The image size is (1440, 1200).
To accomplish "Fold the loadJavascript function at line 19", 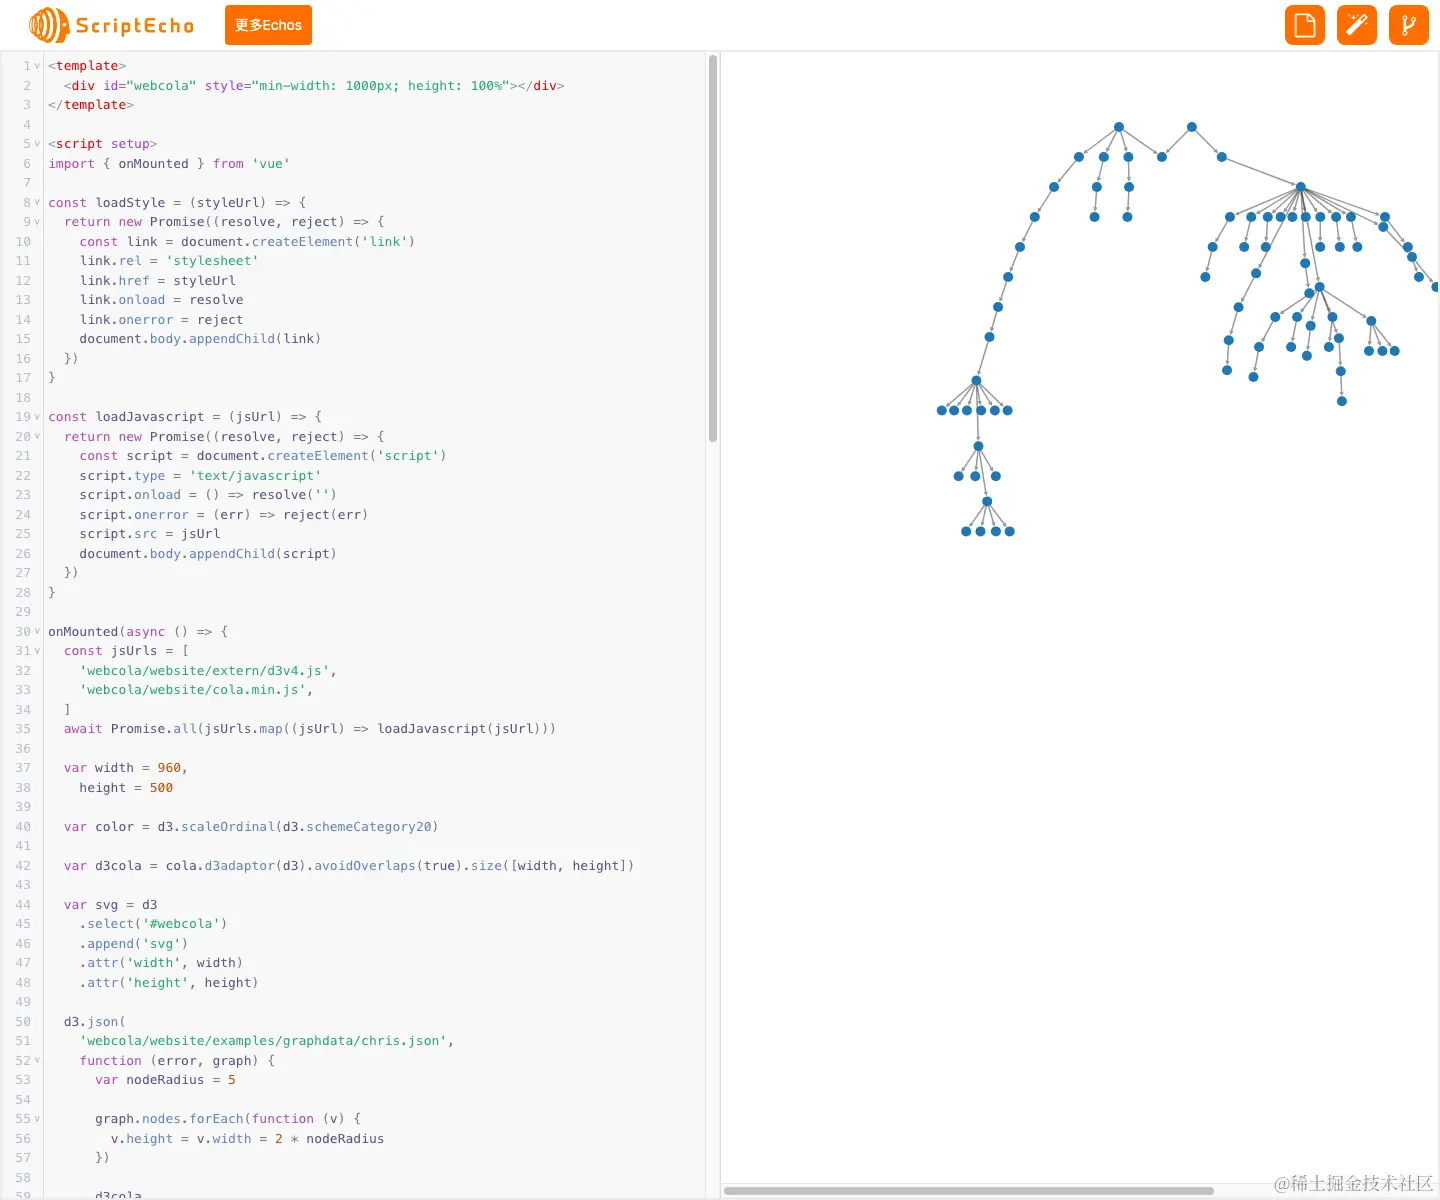I will (x=38, y=417).
